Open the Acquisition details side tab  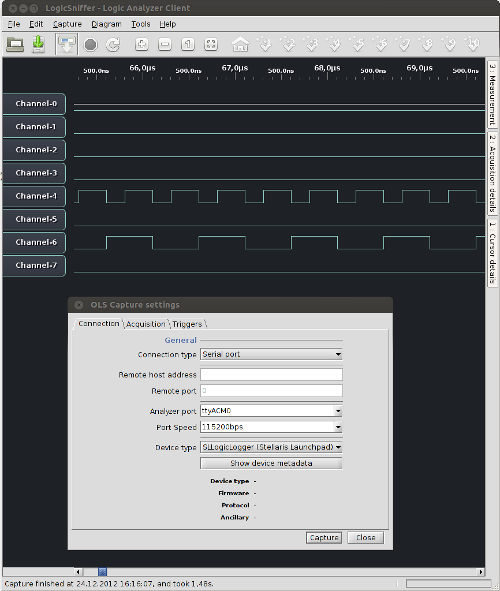(x=492, y=173)
